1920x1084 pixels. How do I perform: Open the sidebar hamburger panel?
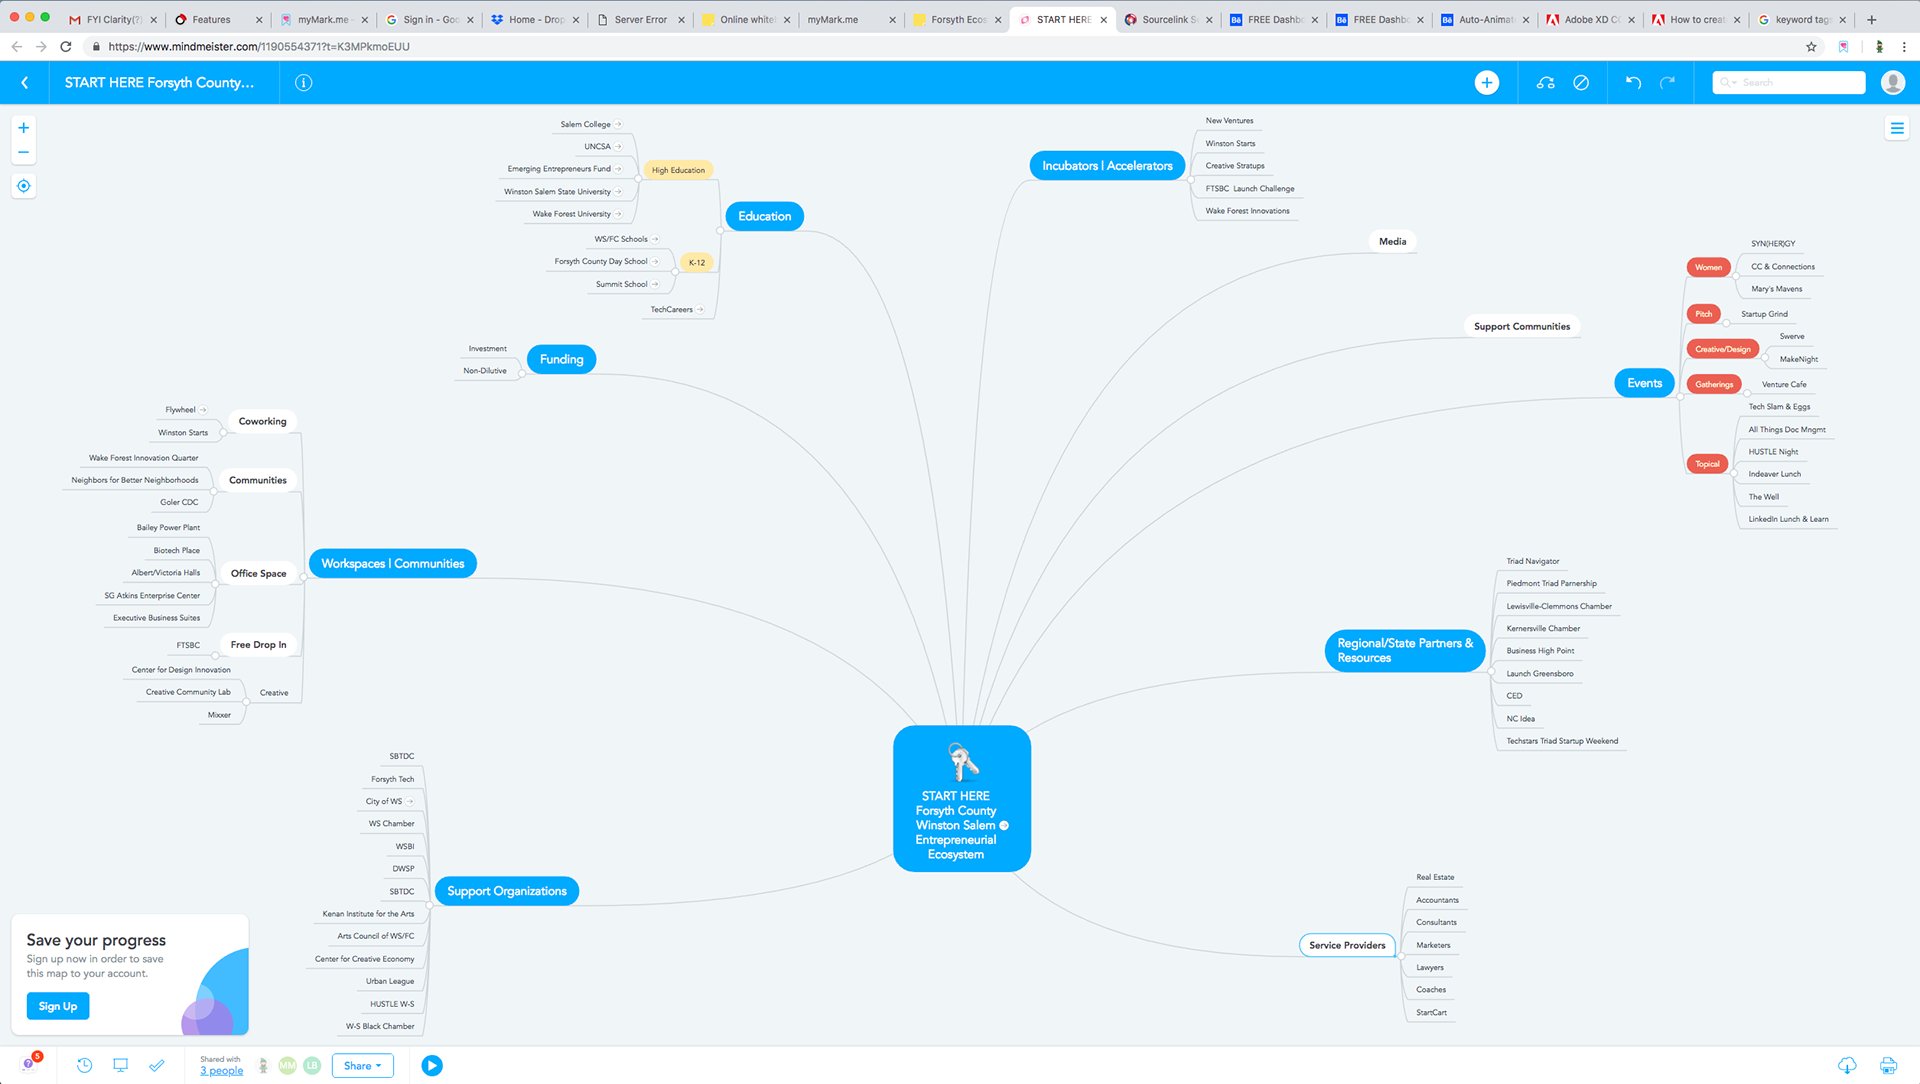pyautogui.click(x=1897, y=128)
